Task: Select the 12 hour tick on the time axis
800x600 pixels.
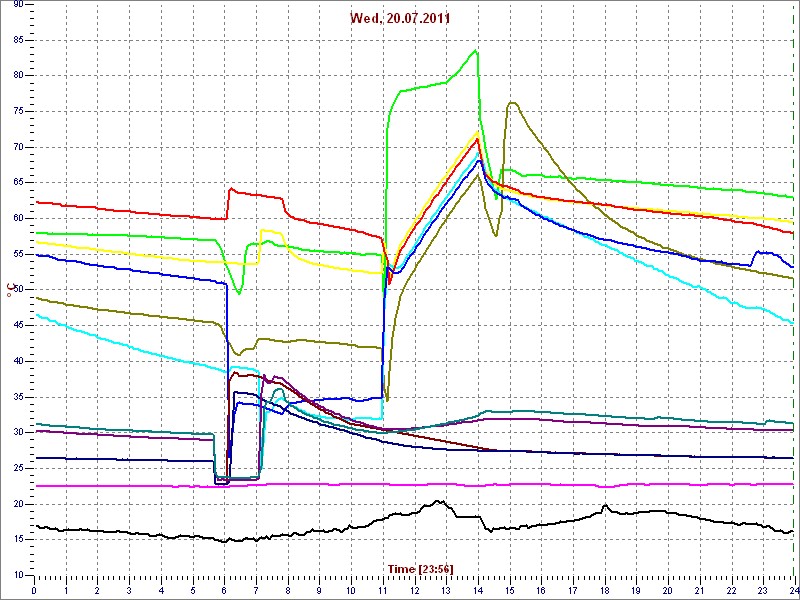Action: [414, 591]
